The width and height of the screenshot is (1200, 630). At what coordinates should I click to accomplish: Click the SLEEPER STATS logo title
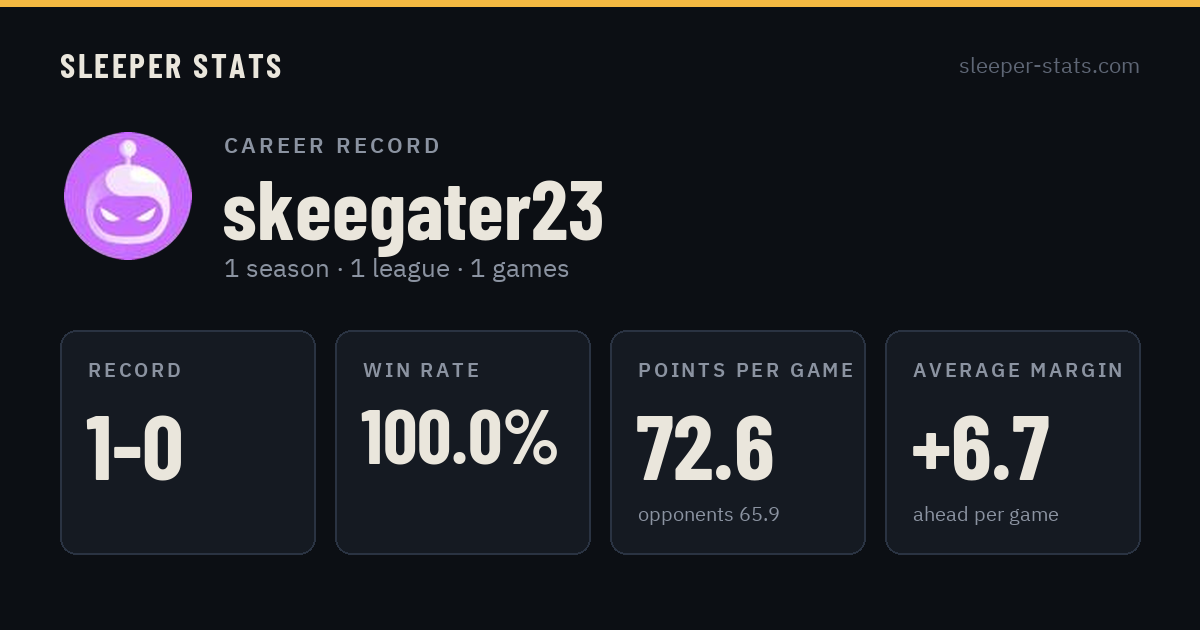click(171, 66)
